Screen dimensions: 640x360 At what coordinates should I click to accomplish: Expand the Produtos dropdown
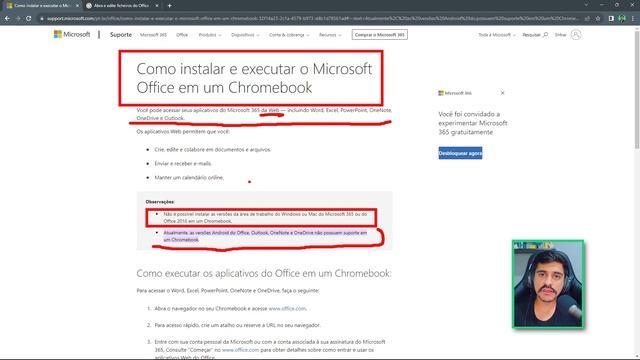click(x=210, y=35)
